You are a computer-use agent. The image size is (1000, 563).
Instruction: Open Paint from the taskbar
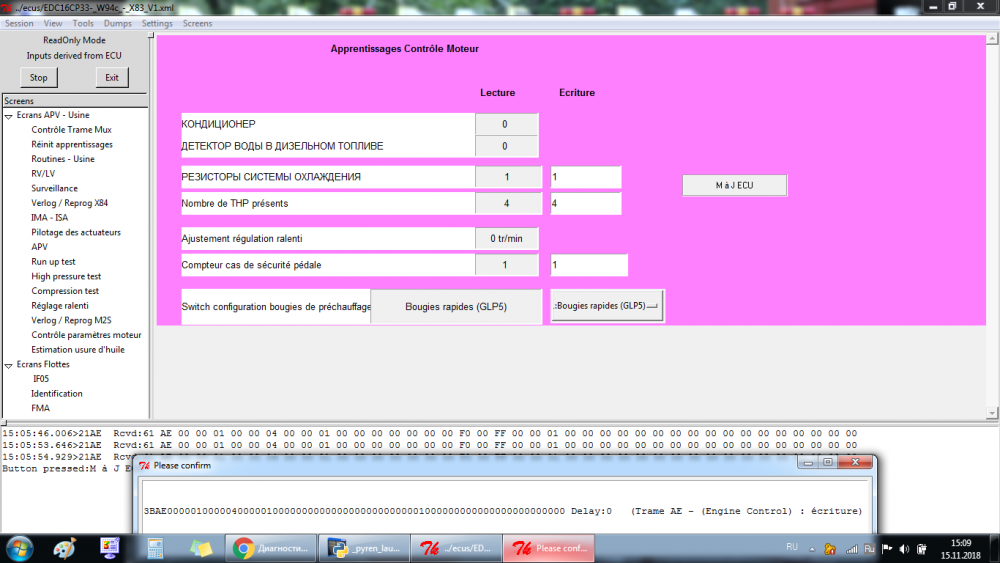click(64, 548)
